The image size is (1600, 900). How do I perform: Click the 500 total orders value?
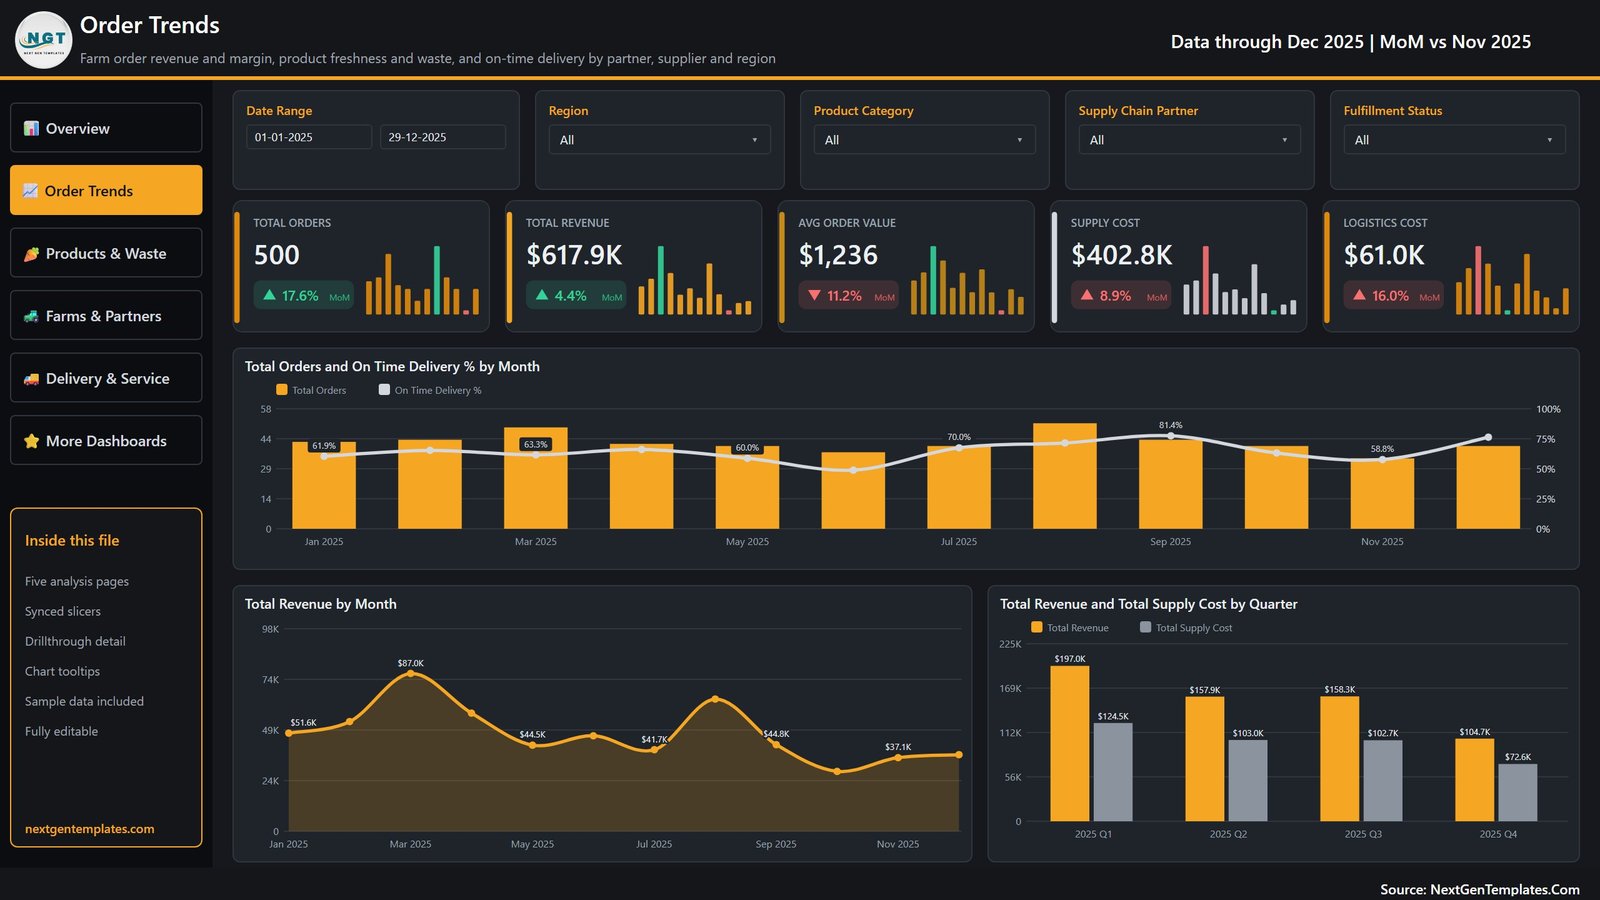click(x=277, y=255)
